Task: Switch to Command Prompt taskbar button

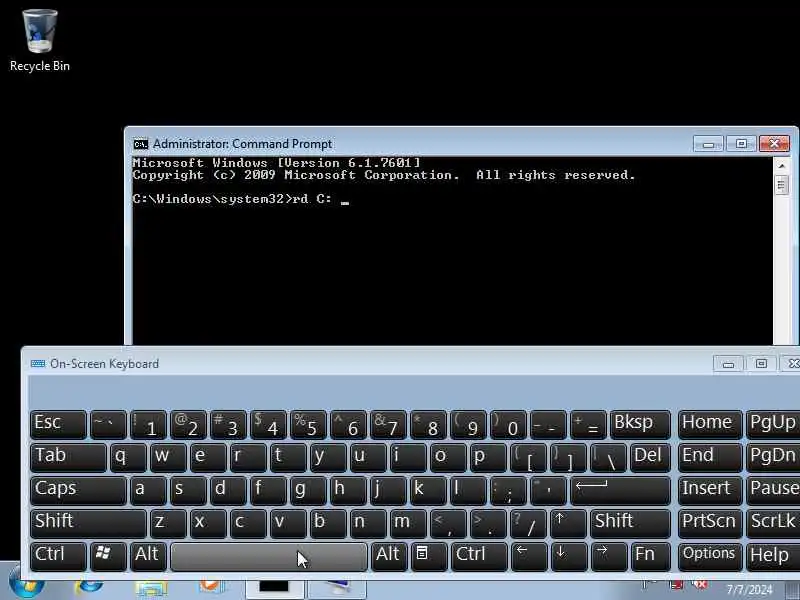Action: [274, 589]
